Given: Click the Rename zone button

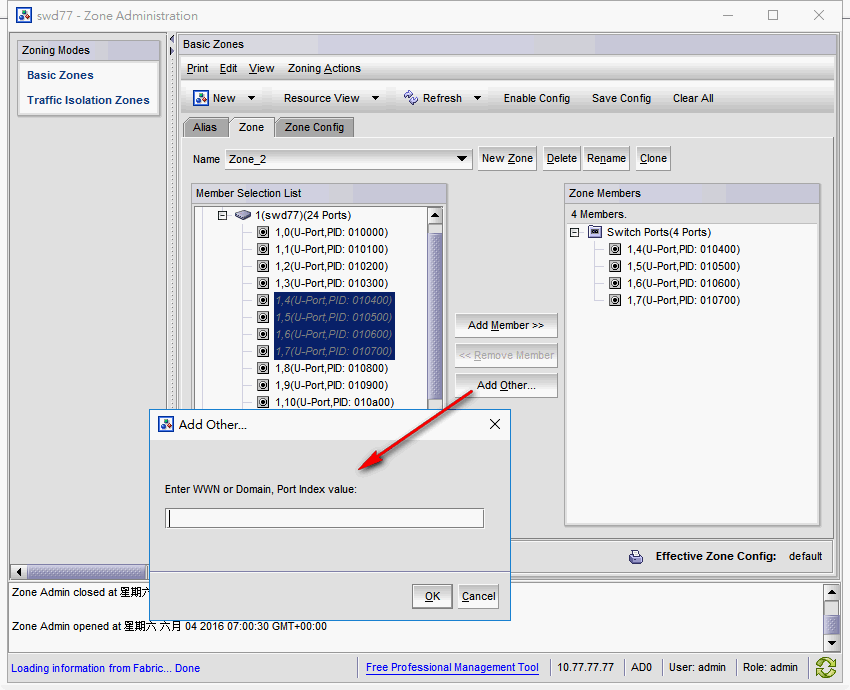Looking at the screenshot, I should 607,158.
